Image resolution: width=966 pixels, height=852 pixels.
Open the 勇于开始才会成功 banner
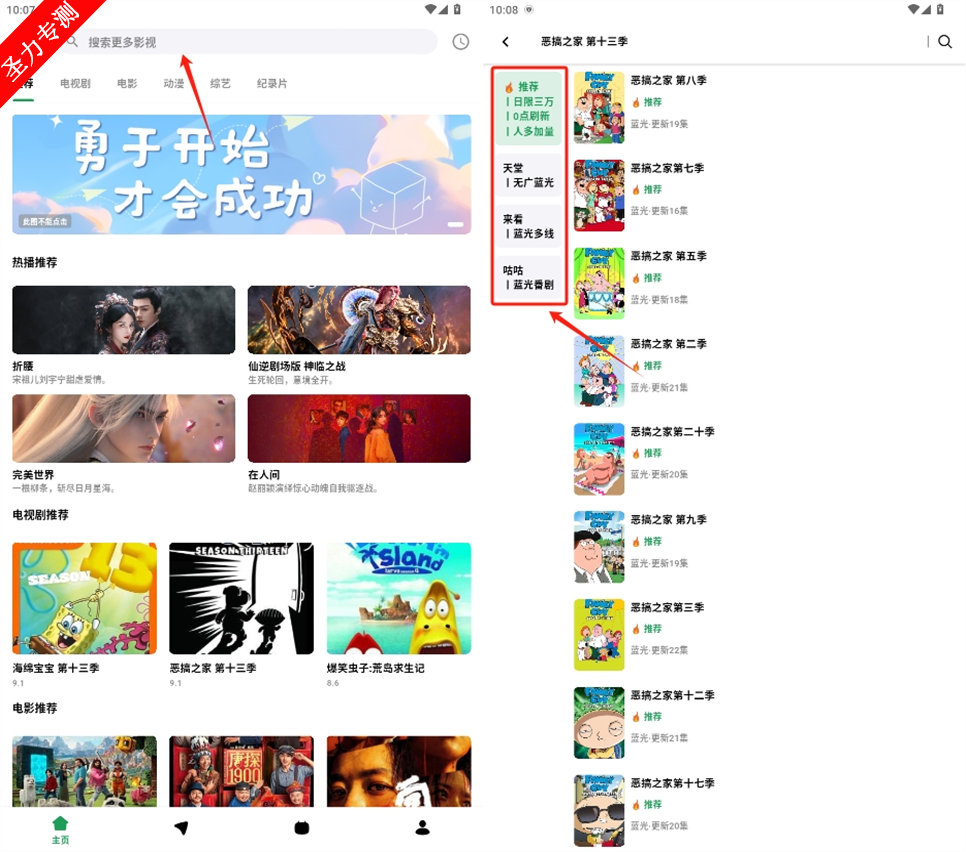242,174
